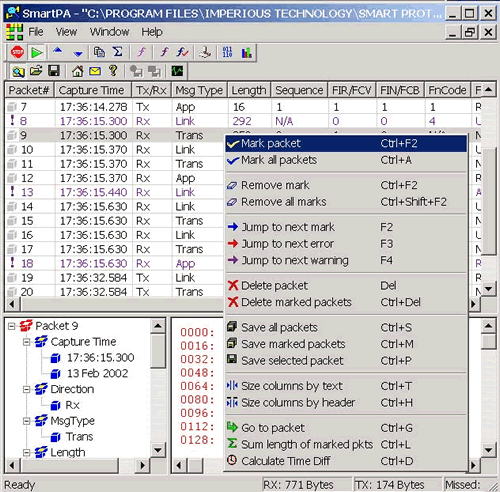Viewport: 500px width, 492px height.
Task: Click the blue up arrow toolbar icon
Action: (x=58, y=51)
